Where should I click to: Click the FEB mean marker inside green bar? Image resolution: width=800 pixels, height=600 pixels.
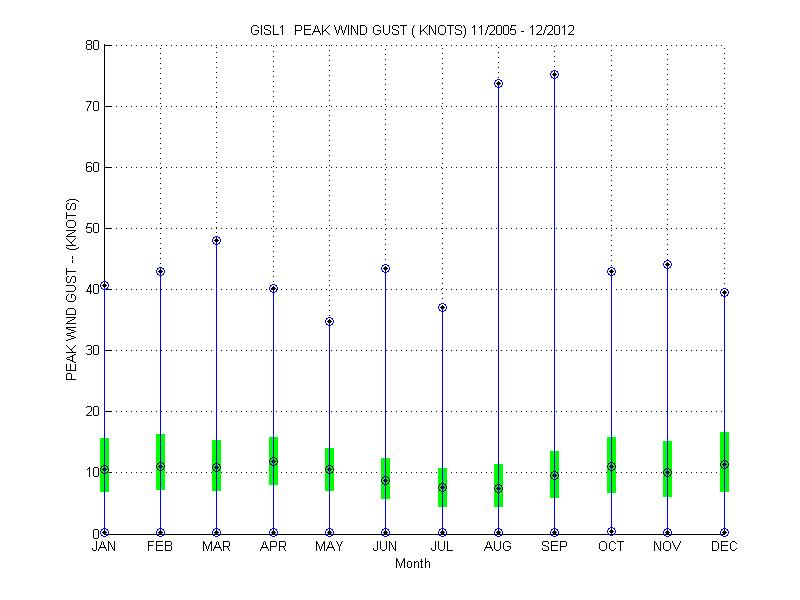160,466
